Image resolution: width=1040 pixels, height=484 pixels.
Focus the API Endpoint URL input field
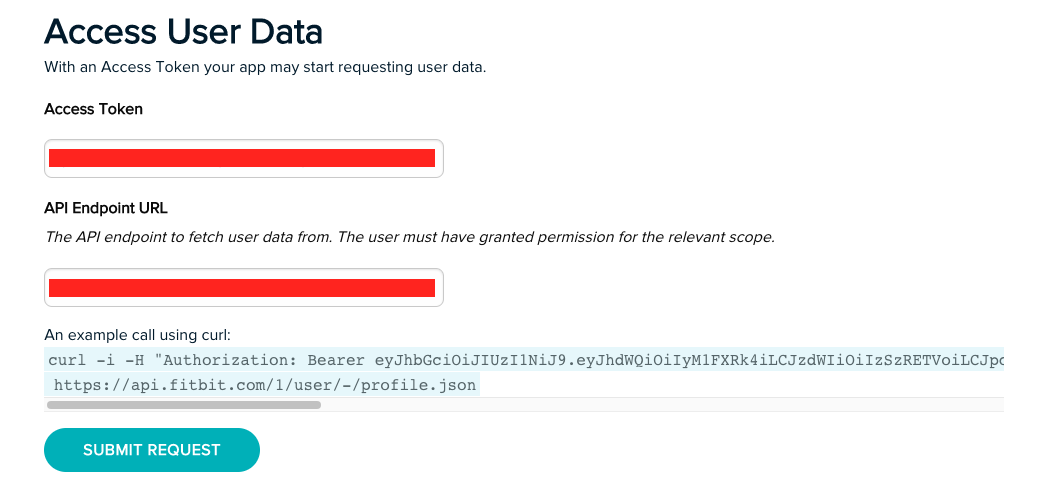tap(243, 288)
